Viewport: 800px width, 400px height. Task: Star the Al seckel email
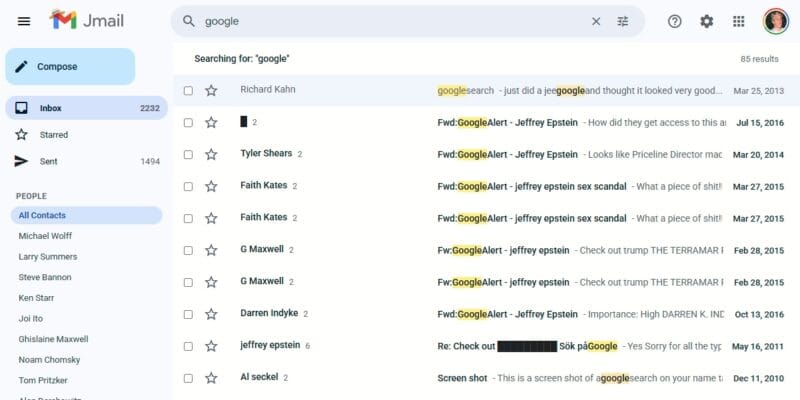coord(211,378)
